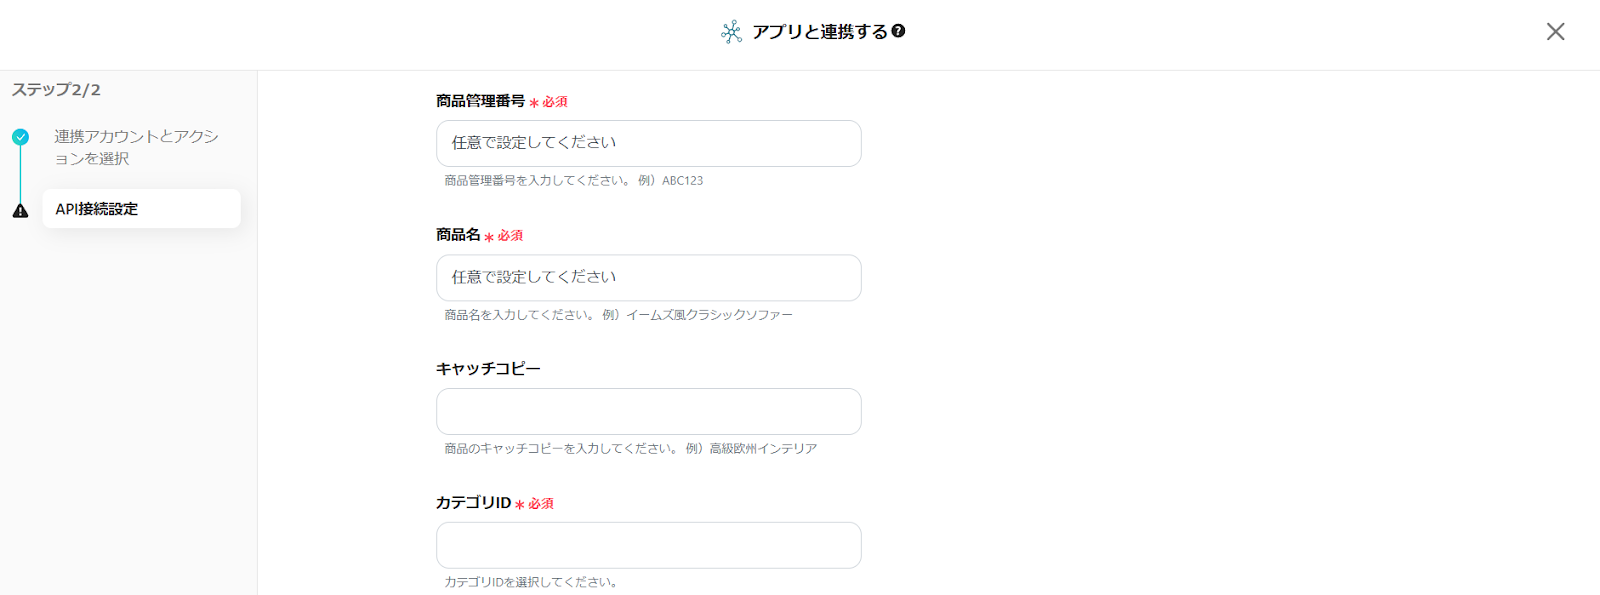
Task: Click the app integration network icon
Action: pos(731,32)
